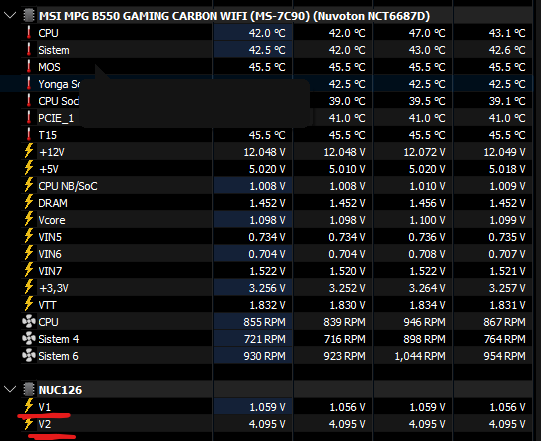Select the V2 voltage row under NUC126
541x441 pixels.
point(276,424)
